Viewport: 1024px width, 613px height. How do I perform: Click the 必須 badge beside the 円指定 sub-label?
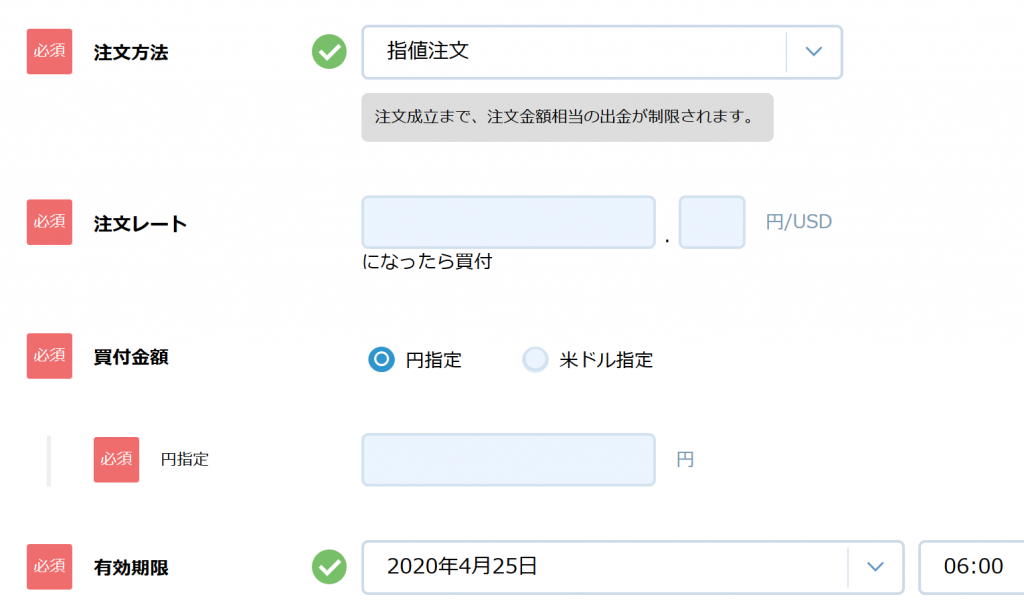coord(116,459)
